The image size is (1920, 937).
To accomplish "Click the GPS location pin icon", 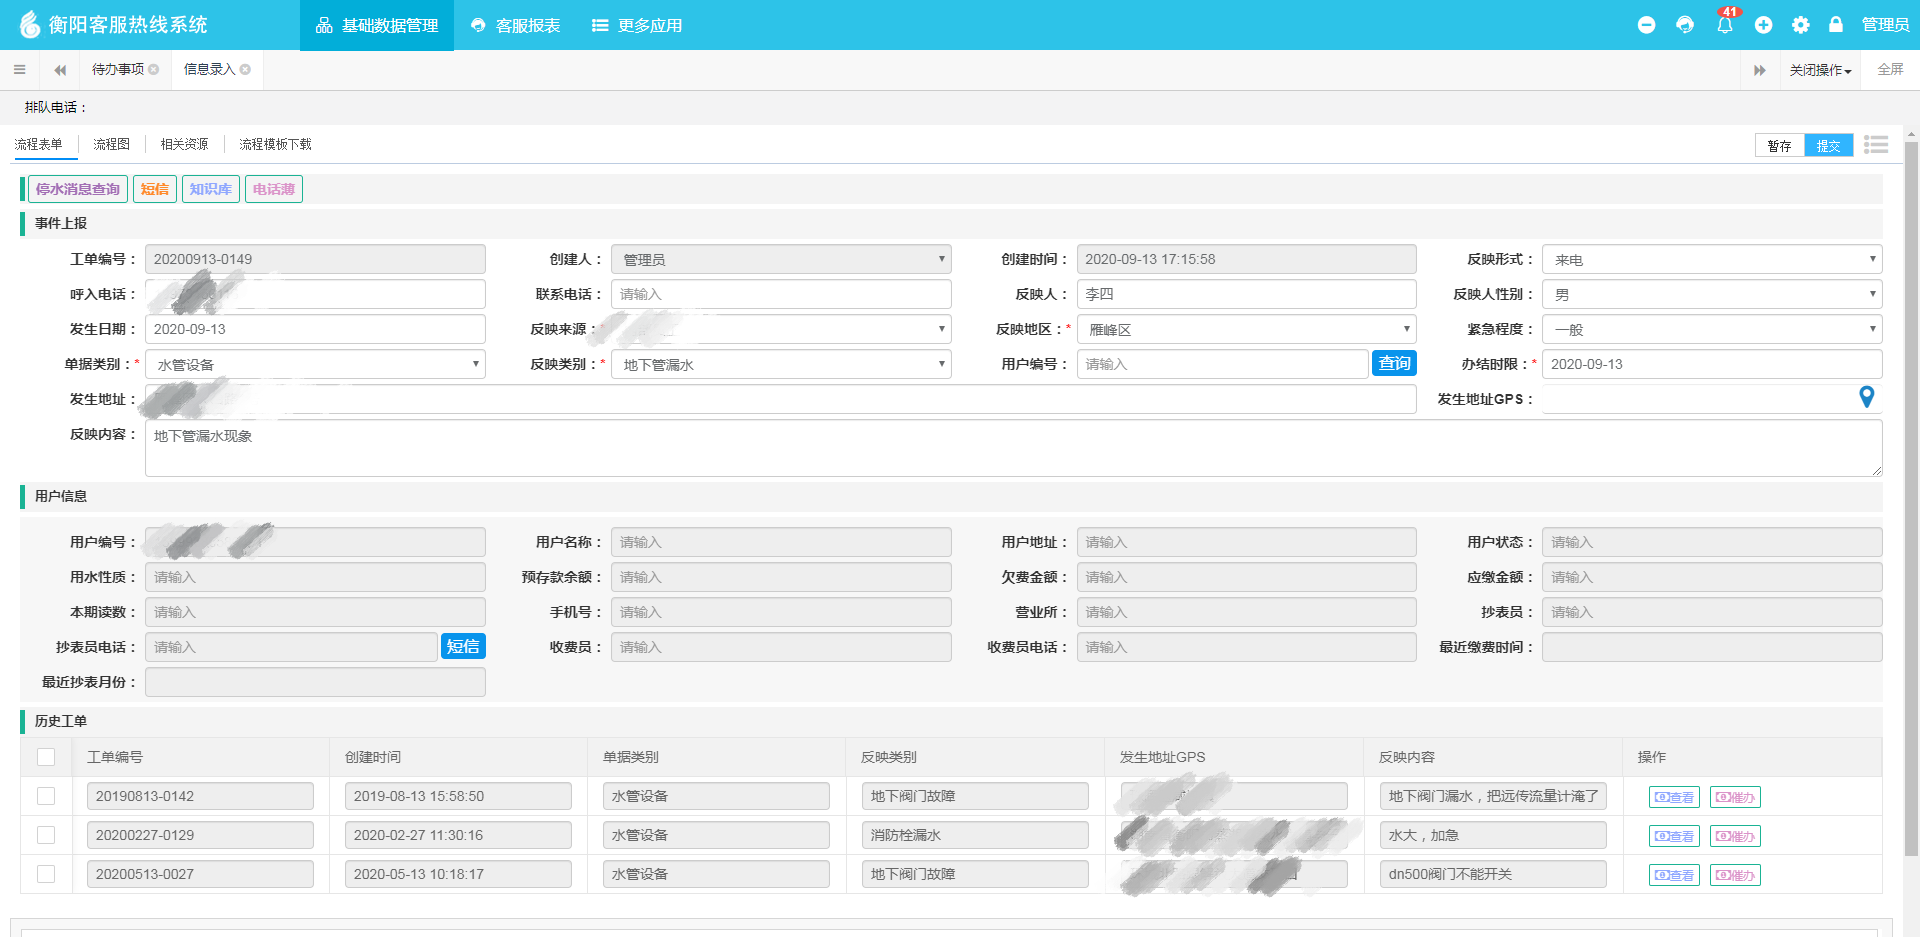I will point(1866,397).
